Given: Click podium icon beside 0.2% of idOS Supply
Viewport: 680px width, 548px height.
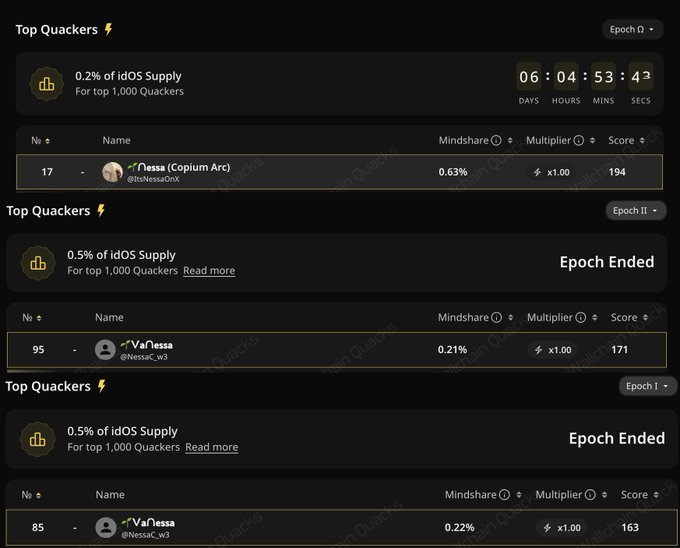Looking at the screenshot, I should click(x=46, y=84).
